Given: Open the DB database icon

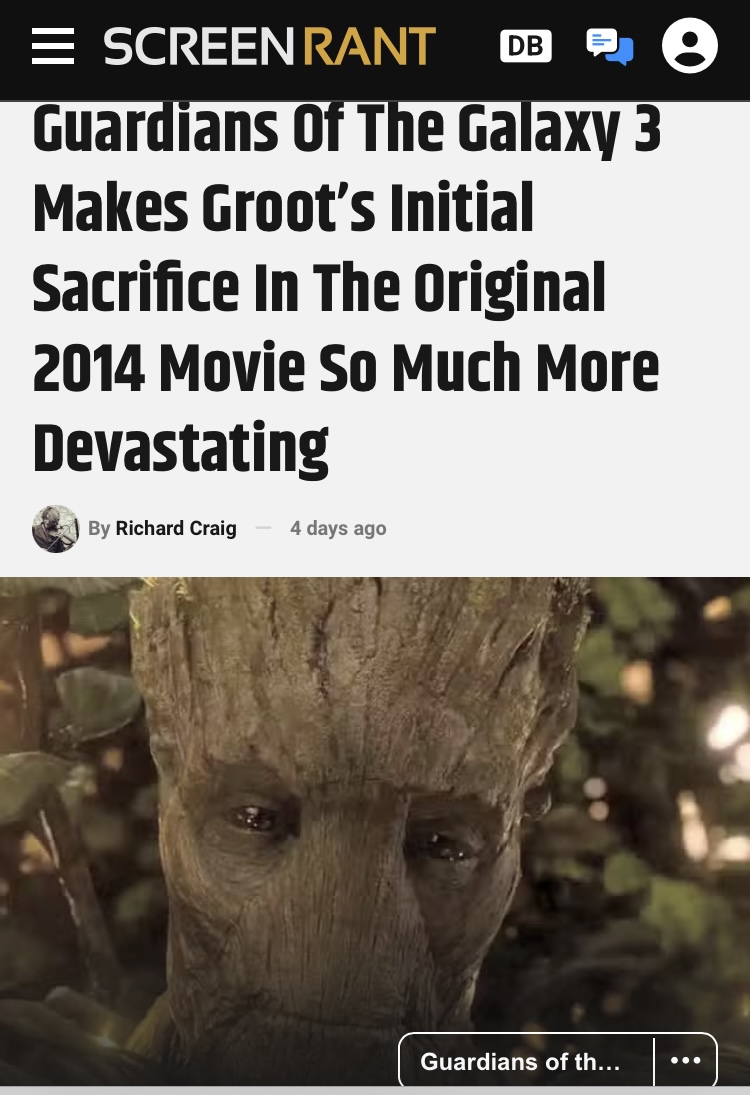Looking at the screenshot, I should (526, 46).
